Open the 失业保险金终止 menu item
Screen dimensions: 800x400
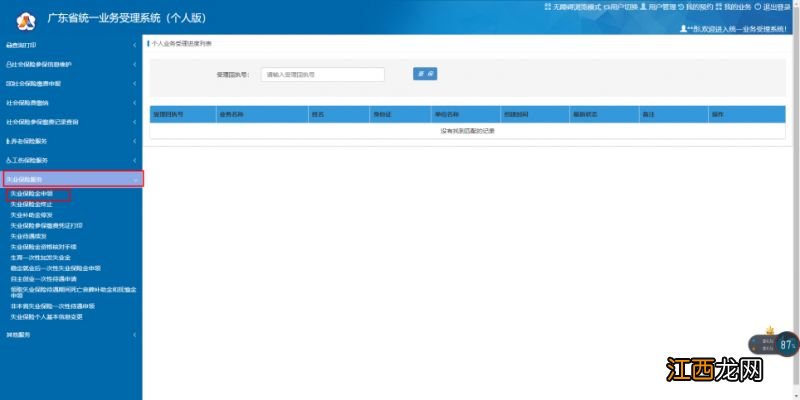(32, 204)
